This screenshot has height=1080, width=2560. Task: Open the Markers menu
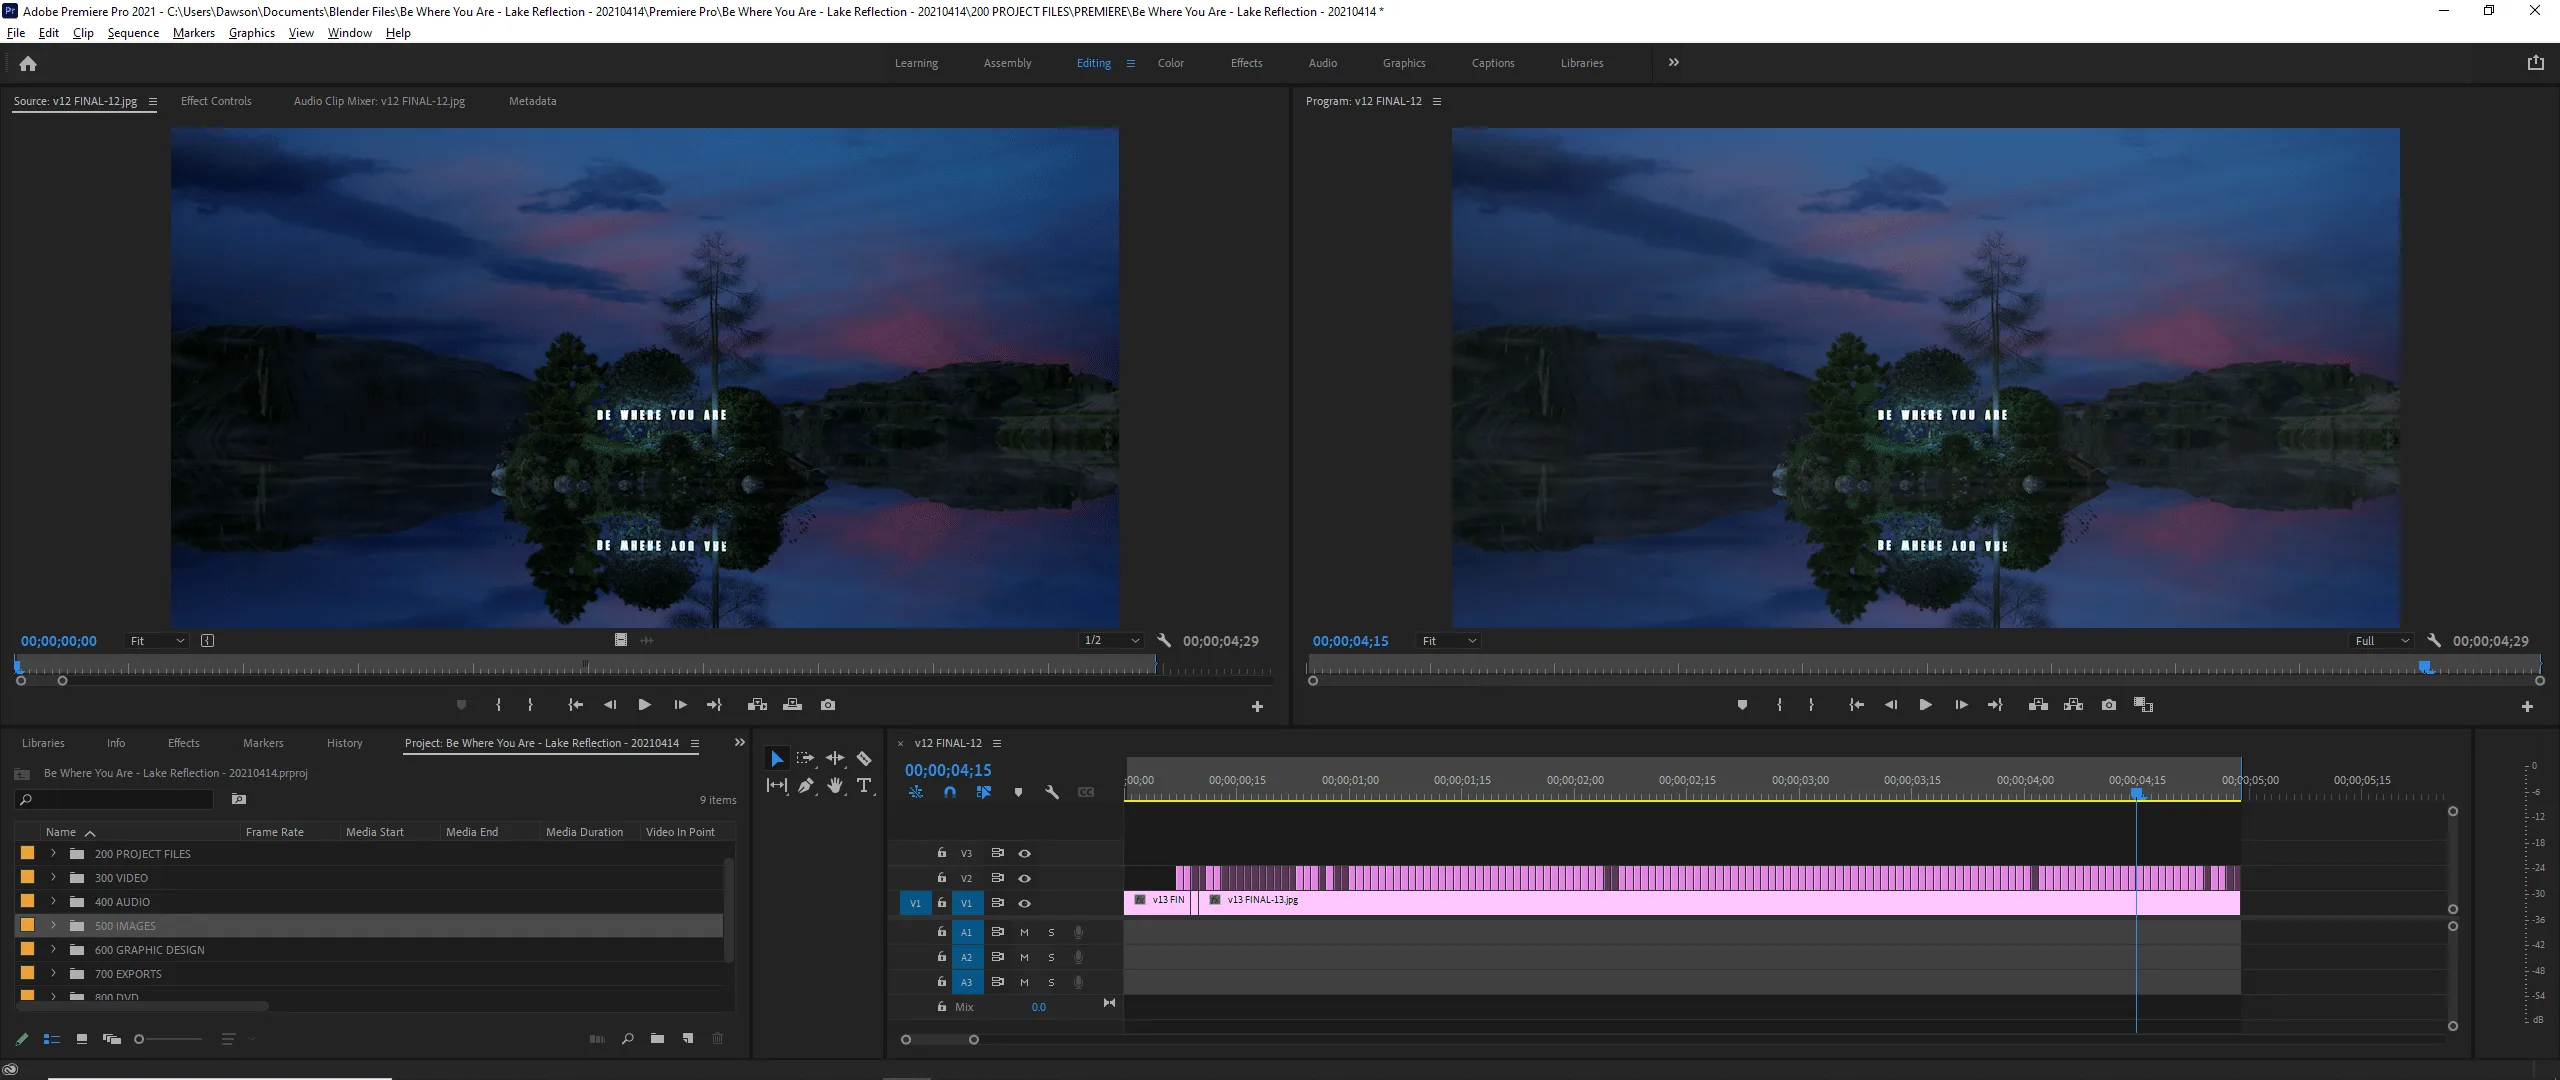(193, 33)
